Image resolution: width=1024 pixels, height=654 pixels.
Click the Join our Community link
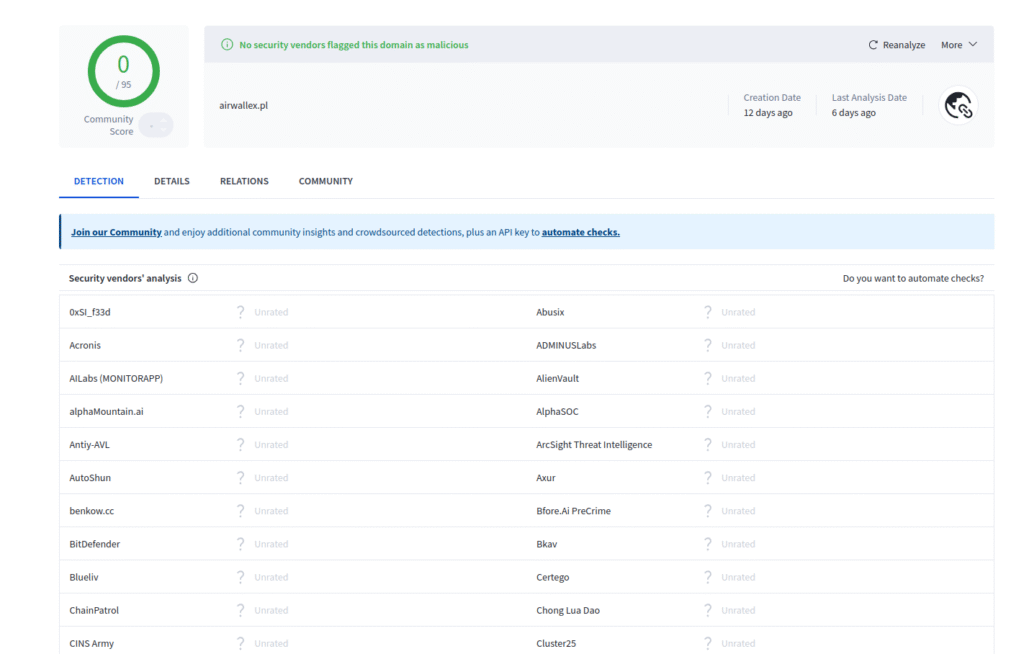(116, 231)
